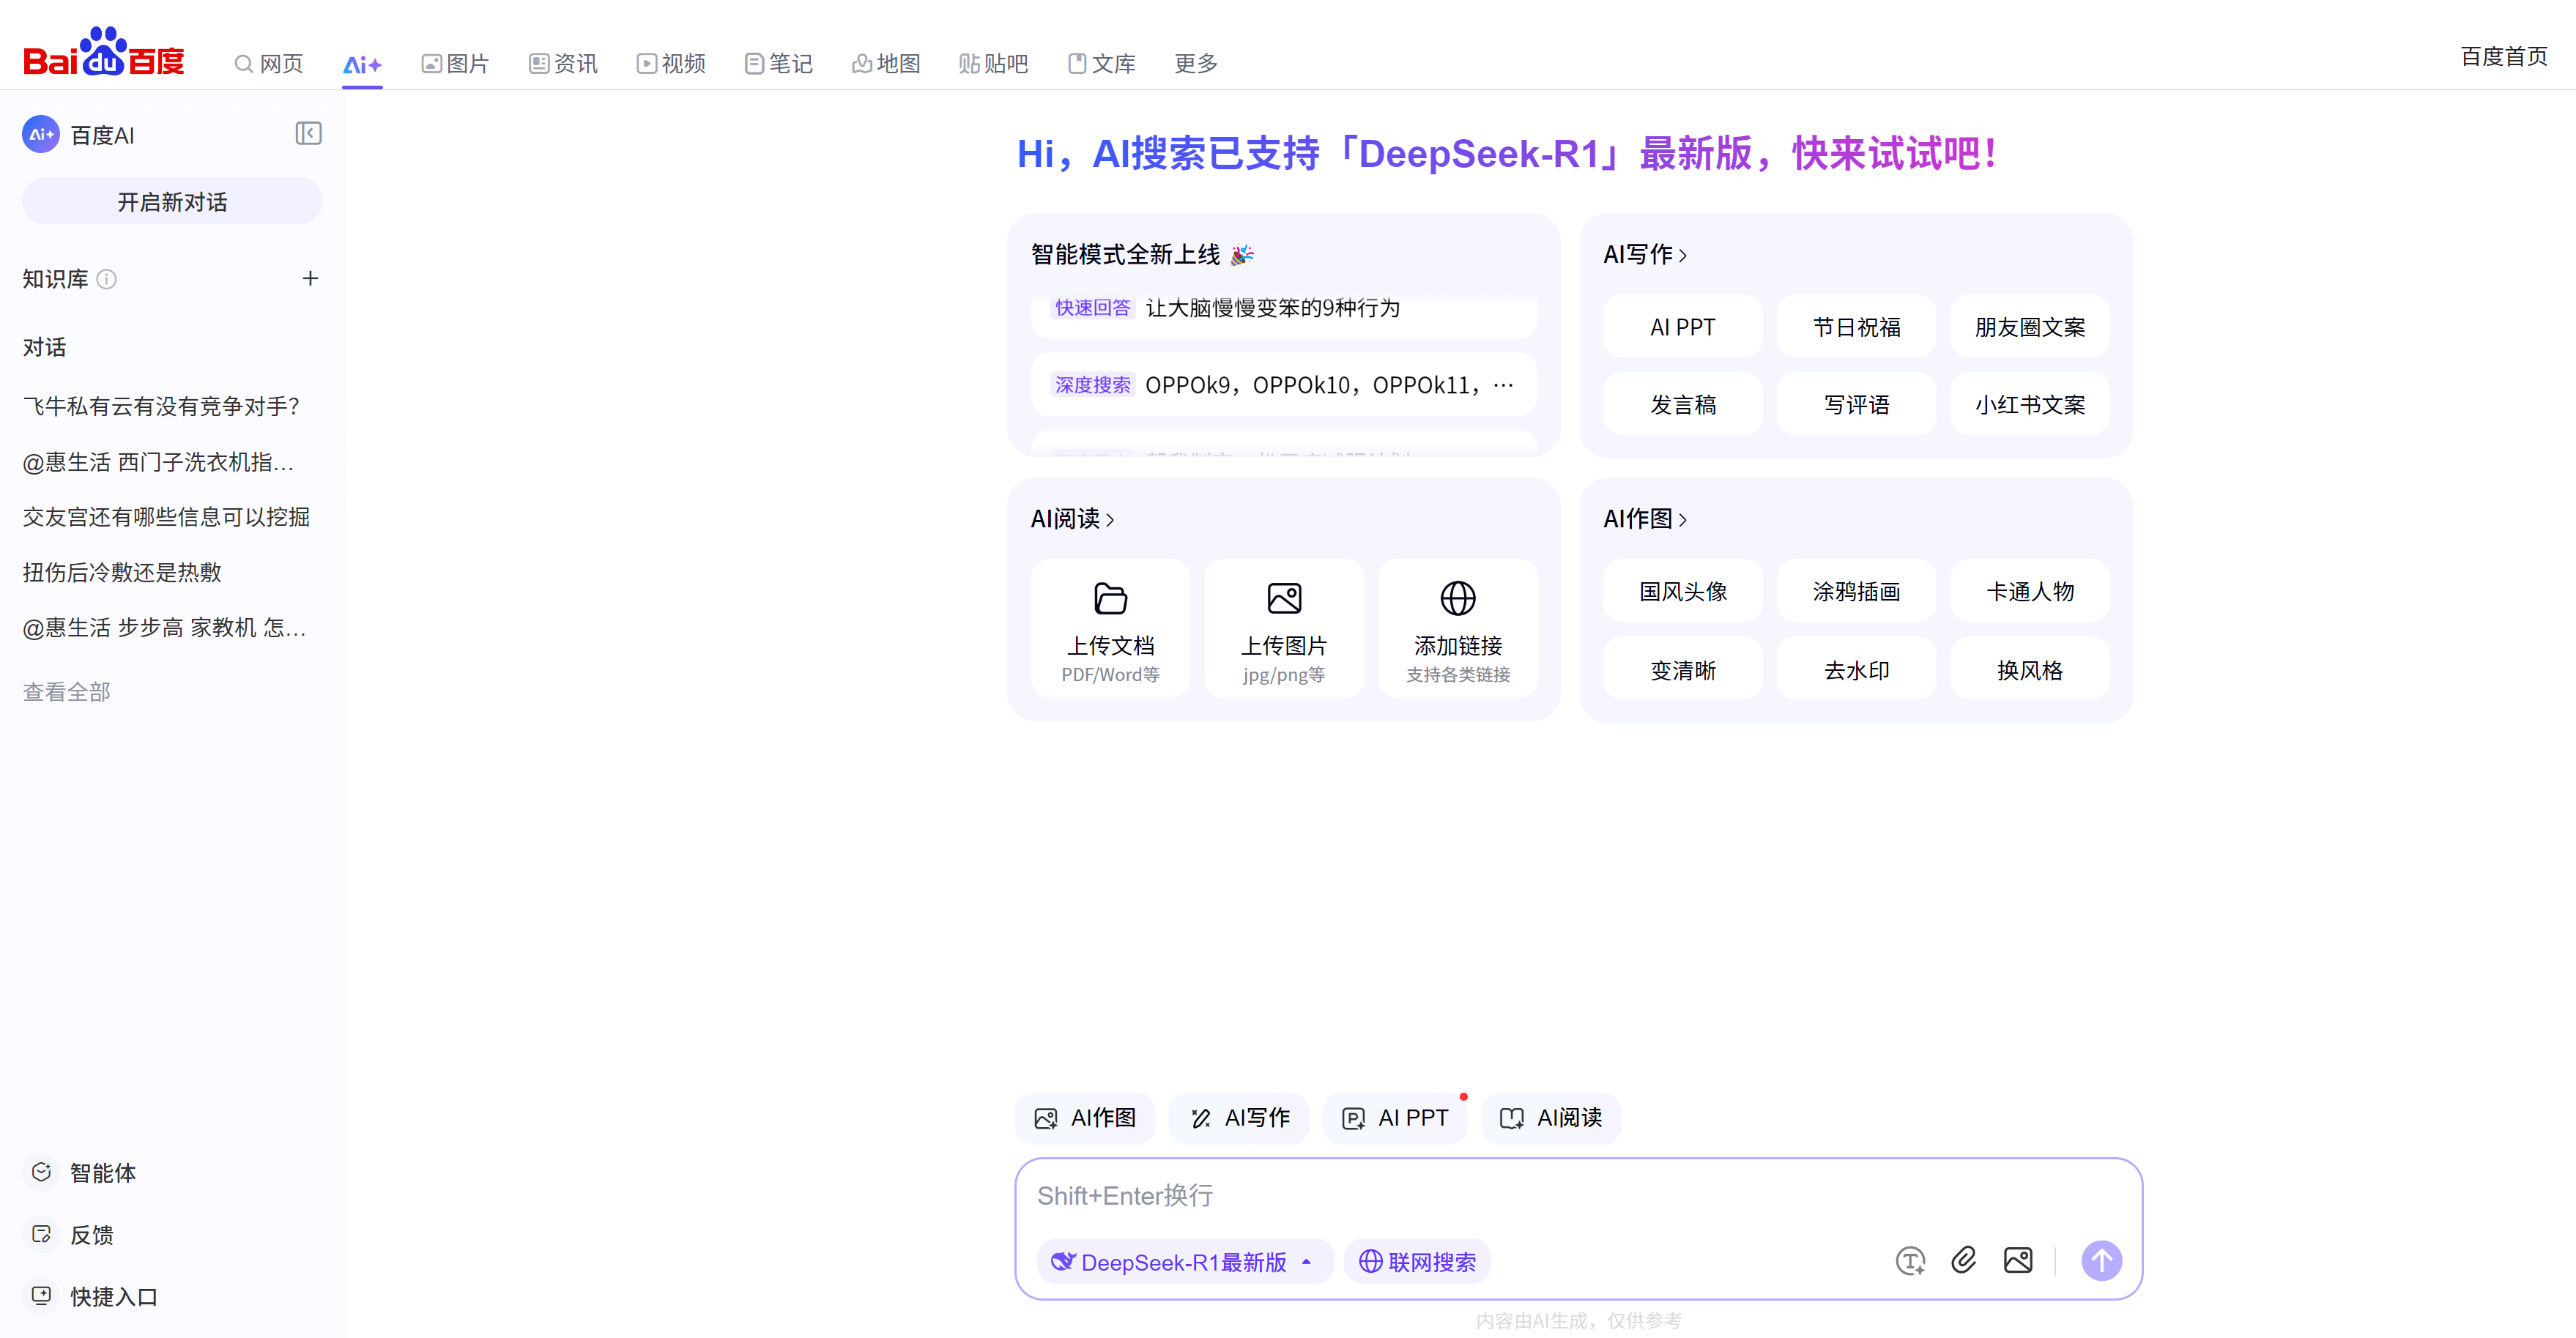Click the 朋友圈文案 button
Viewport: 2576px width, 1338px height.
pyautogui.click(x=2029, y=326)
